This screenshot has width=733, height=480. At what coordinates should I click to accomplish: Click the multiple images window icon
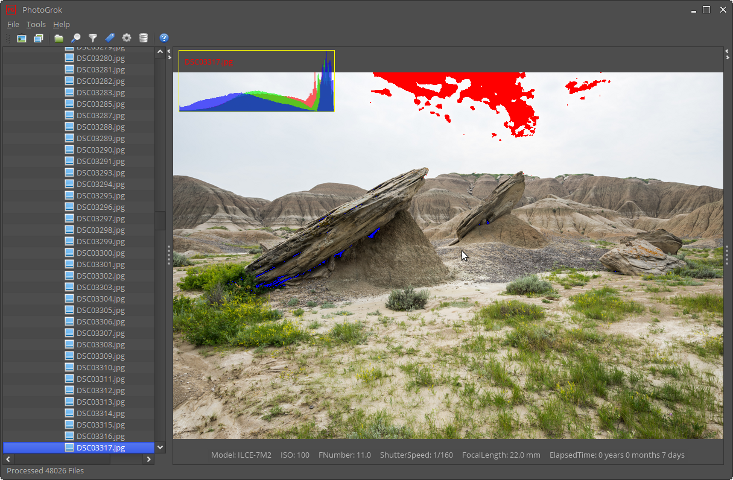[x=38, y=38]
